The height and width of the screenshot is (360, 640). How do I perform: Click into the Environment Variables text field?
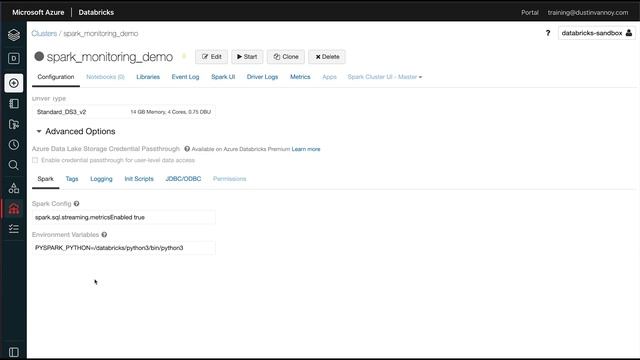click(124, 248)
